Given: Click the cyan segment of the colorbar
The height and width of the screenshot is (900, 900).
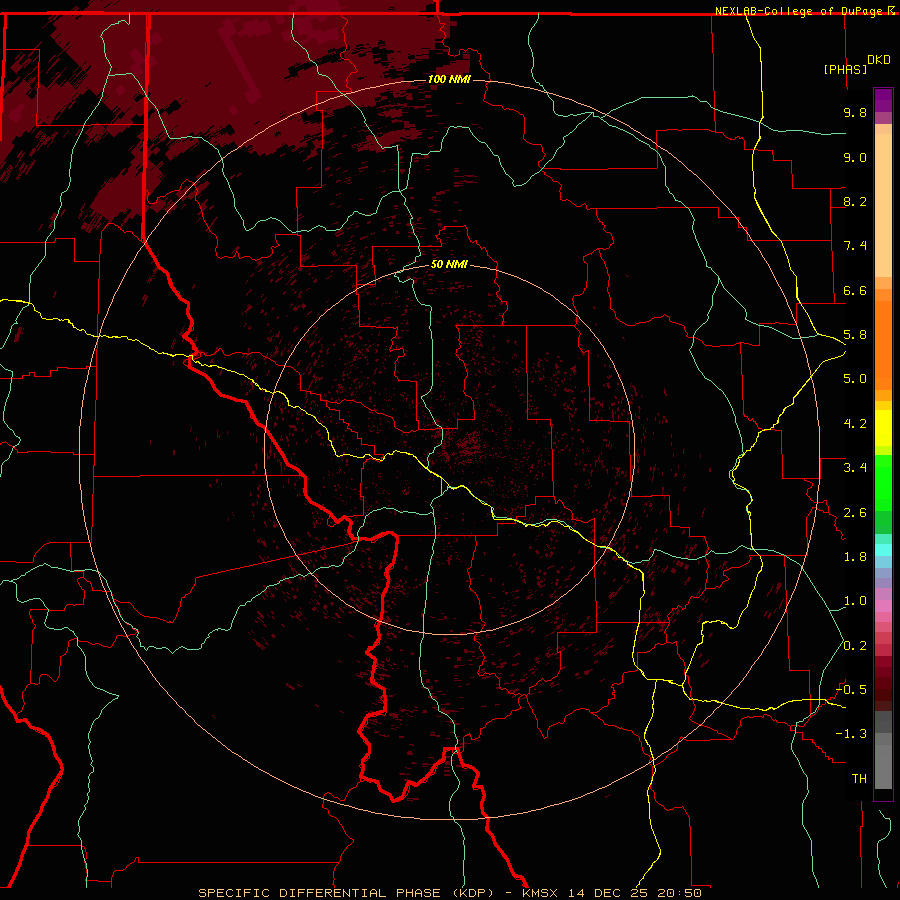Looking at the screenshot, I should (883, 550).
